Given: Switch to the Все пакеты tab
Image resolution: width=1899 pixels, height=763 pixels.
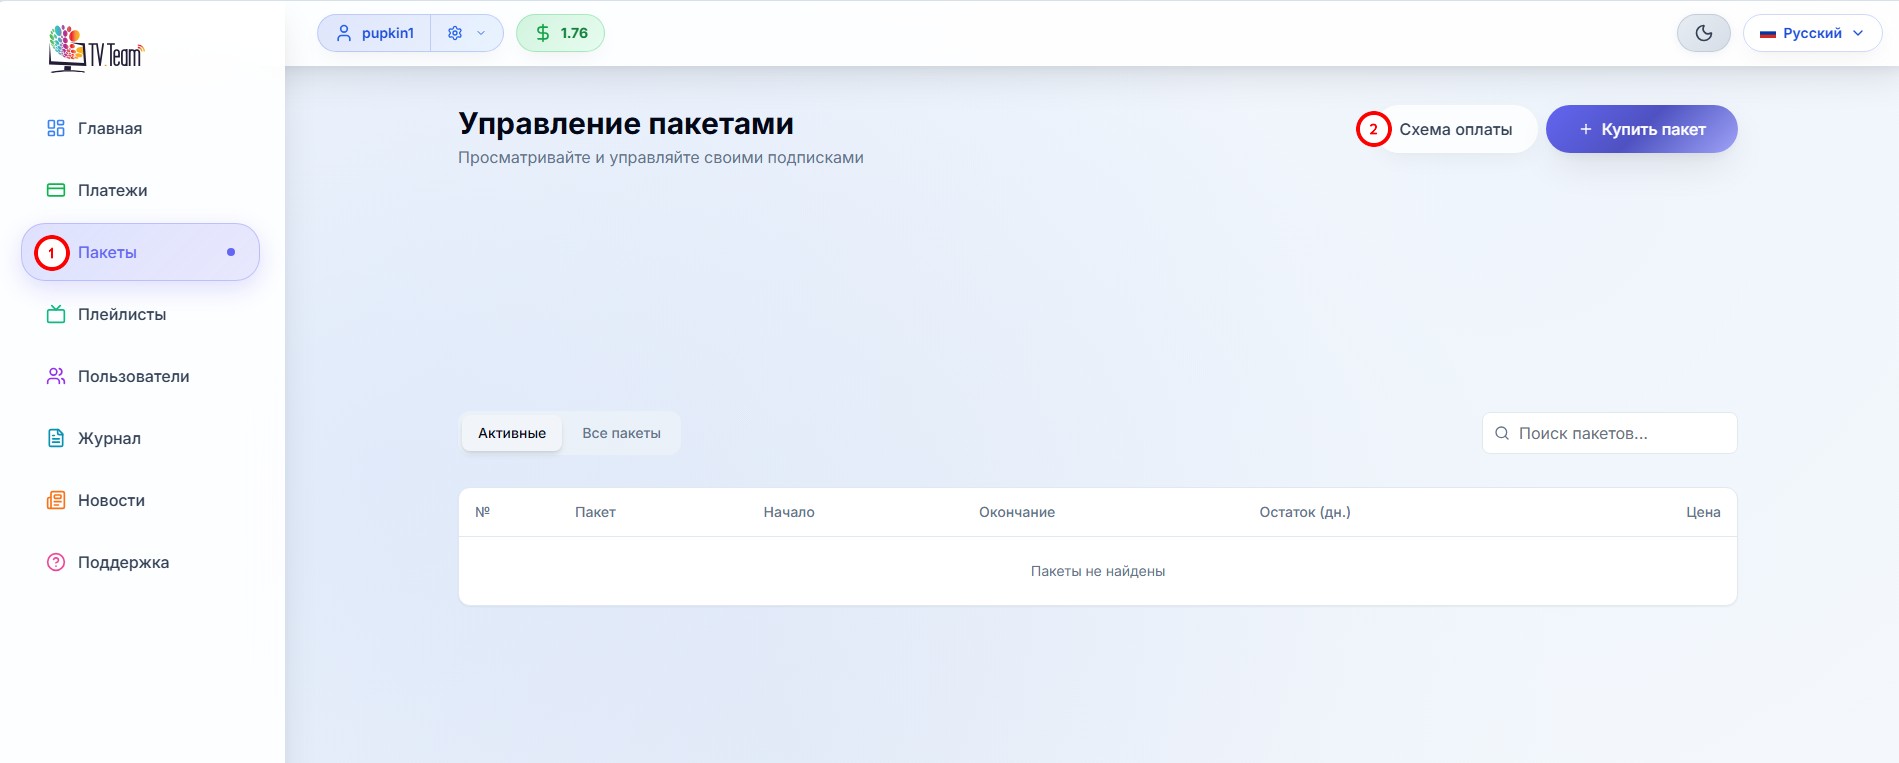Looking at the screenshot, I should point(621,433).
